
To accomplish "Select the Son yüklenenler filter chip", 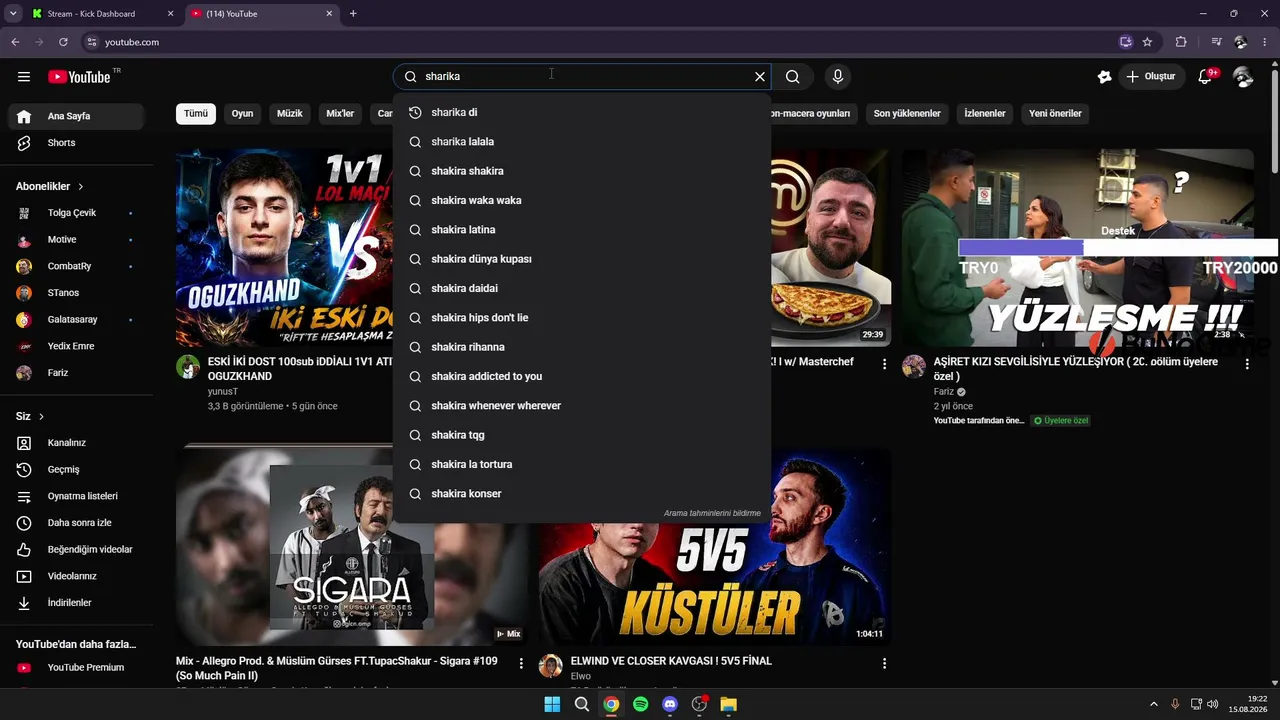I will tap(907, 114).
